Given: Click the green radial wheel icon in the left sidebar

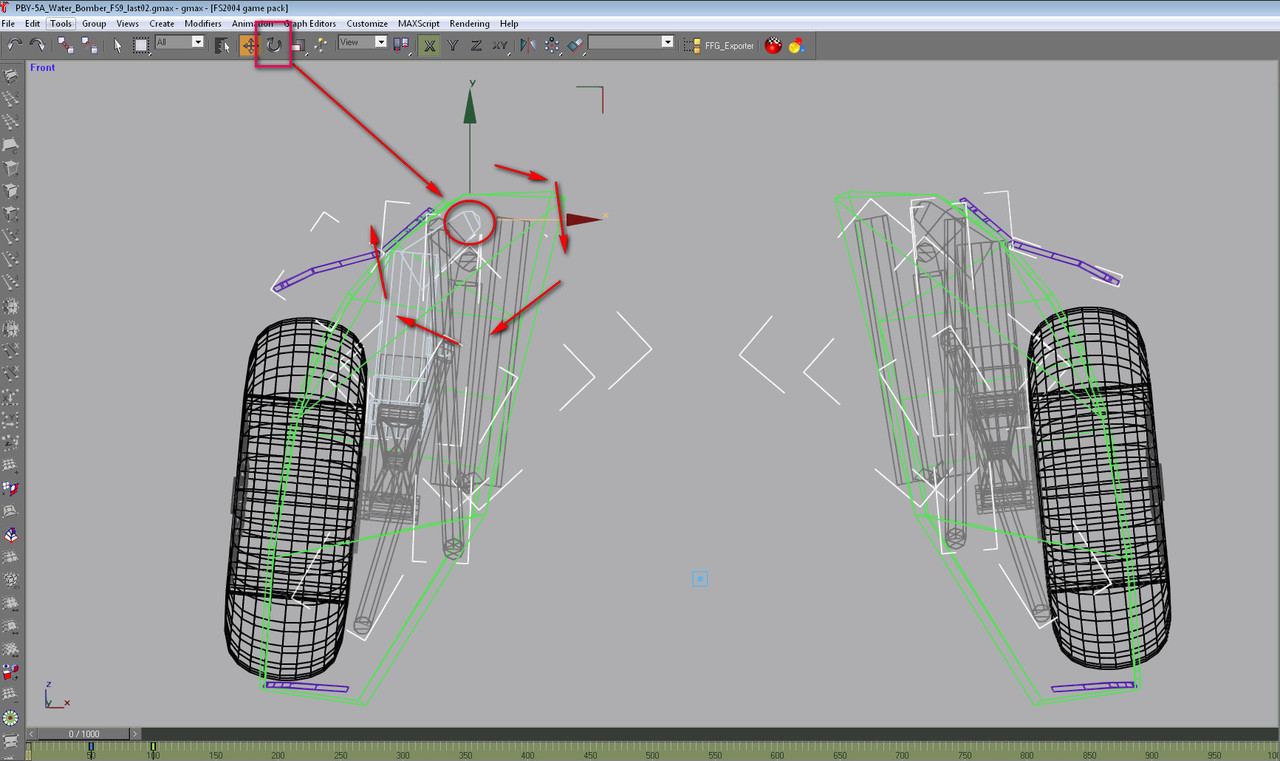Looking at the screenshot, I should point(11,717).
